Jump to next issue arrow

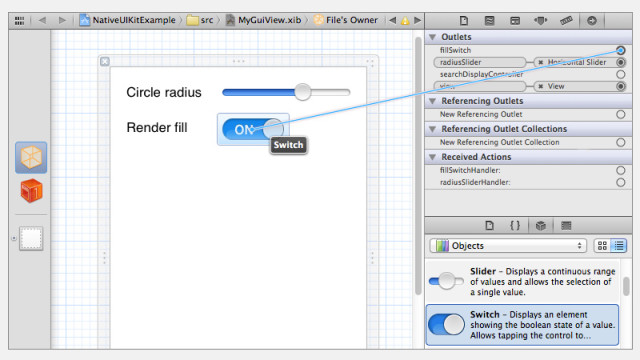pos(417,20)
